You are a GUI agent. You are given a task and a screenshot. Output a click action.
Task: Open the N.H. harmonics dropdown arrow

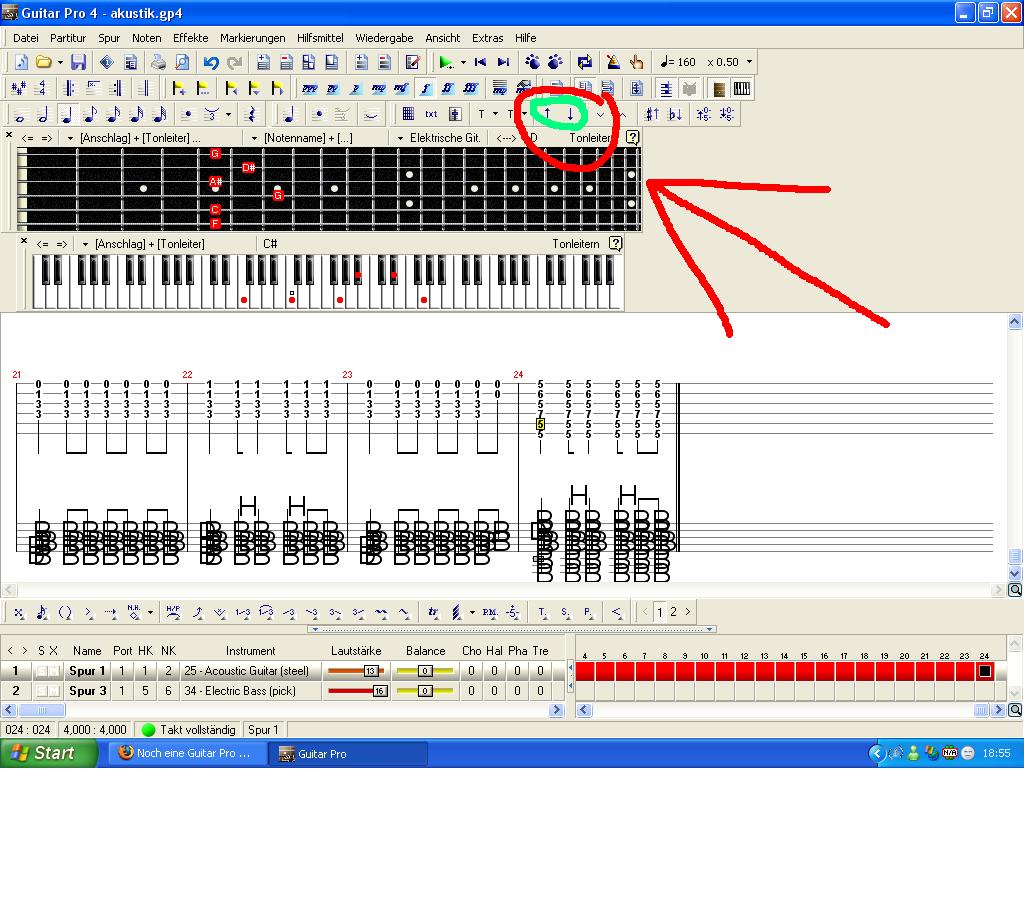coord(150,612)
